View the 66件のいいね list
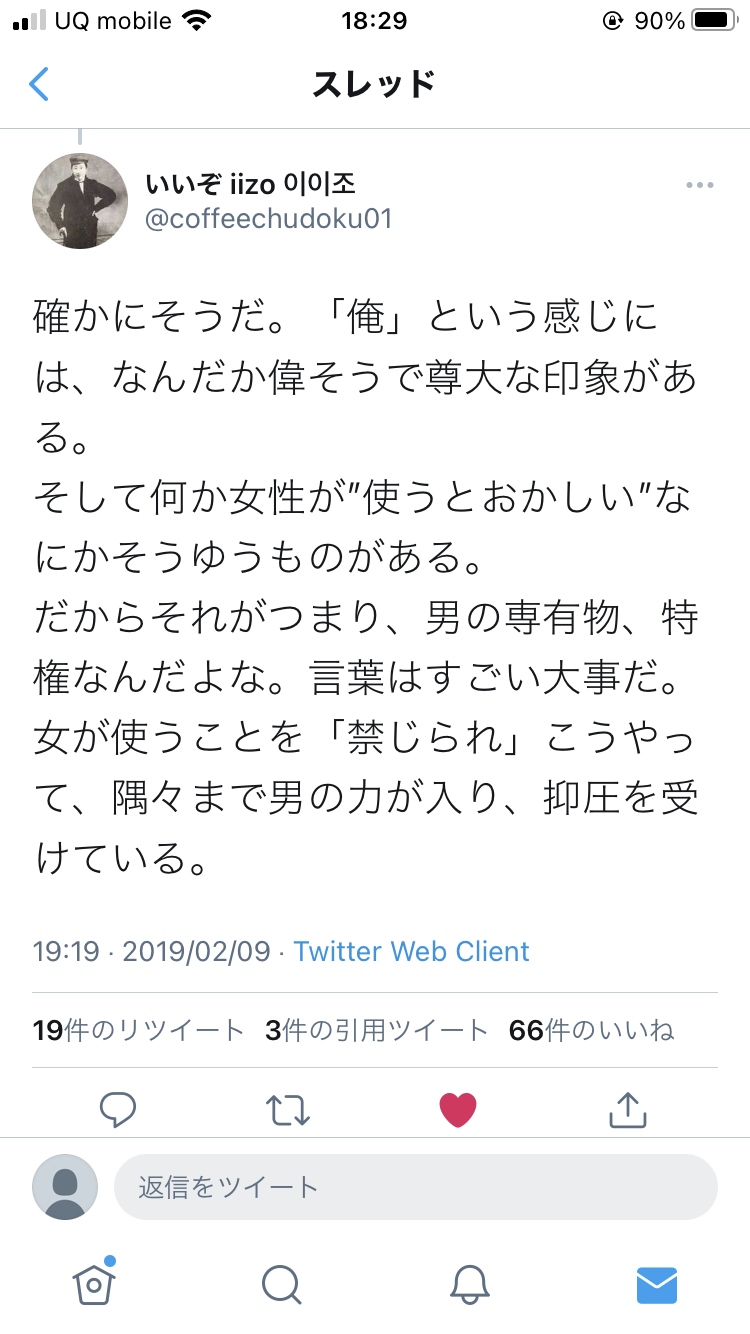Screen dimensions: 750x1334 click(x=592, y=1030)
